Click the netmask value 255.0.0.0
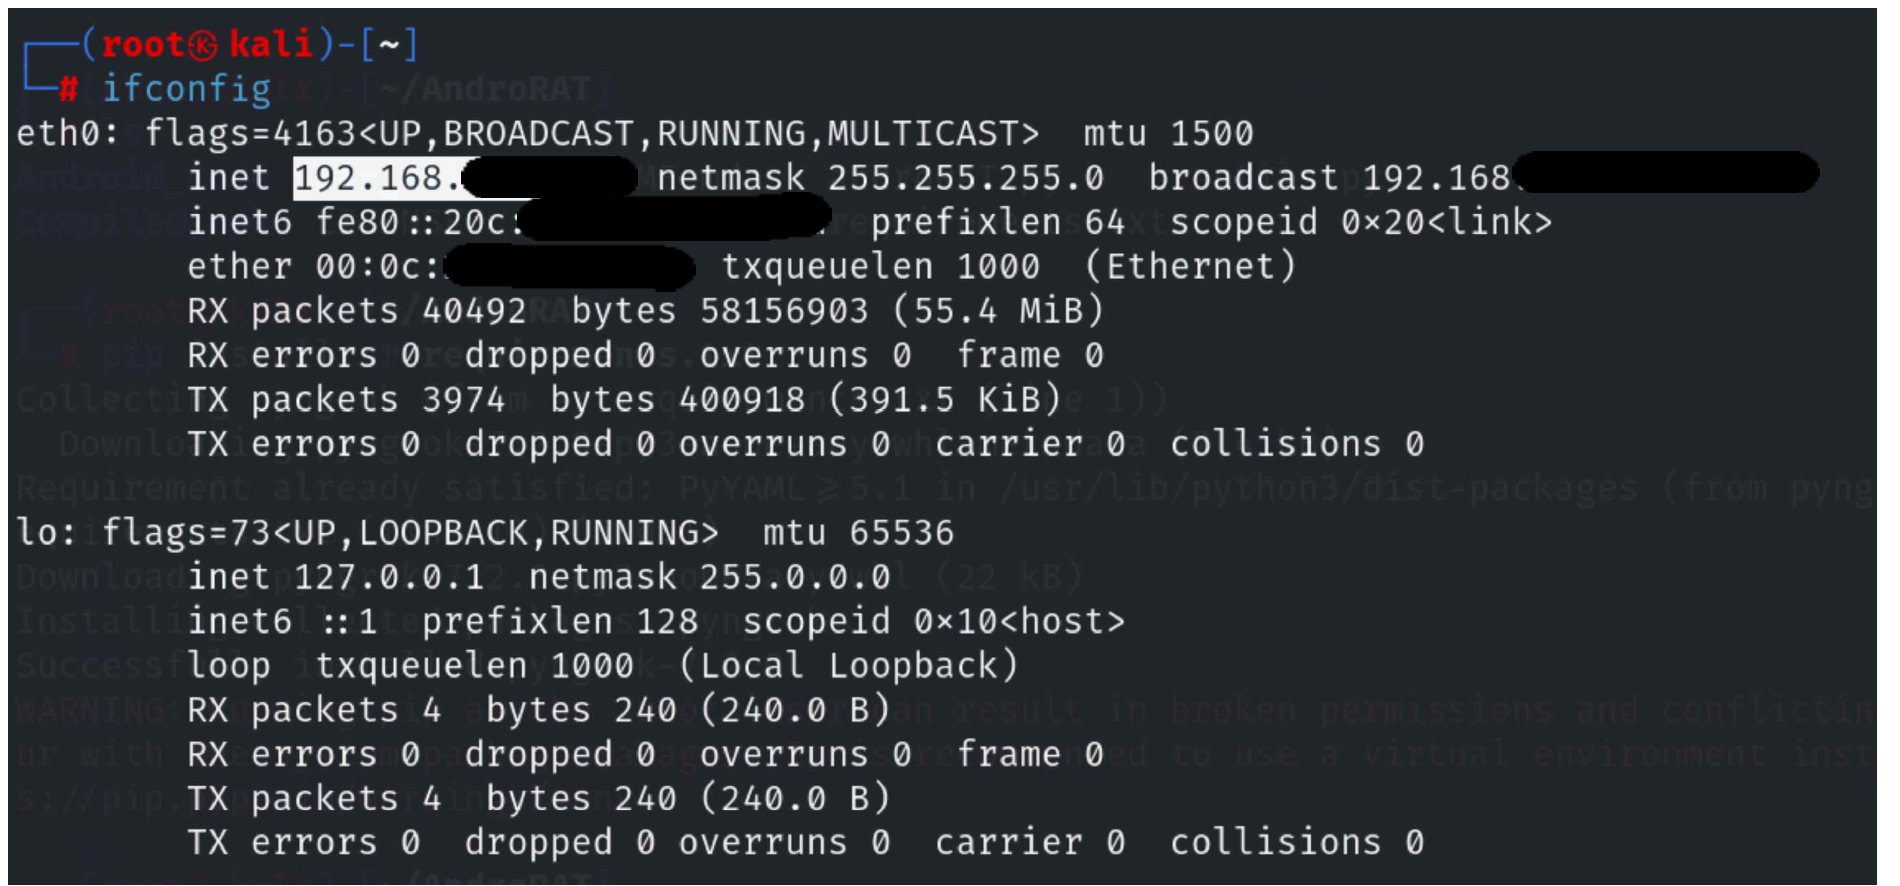This screenshot has width=1900, height=886. (794, 577)
